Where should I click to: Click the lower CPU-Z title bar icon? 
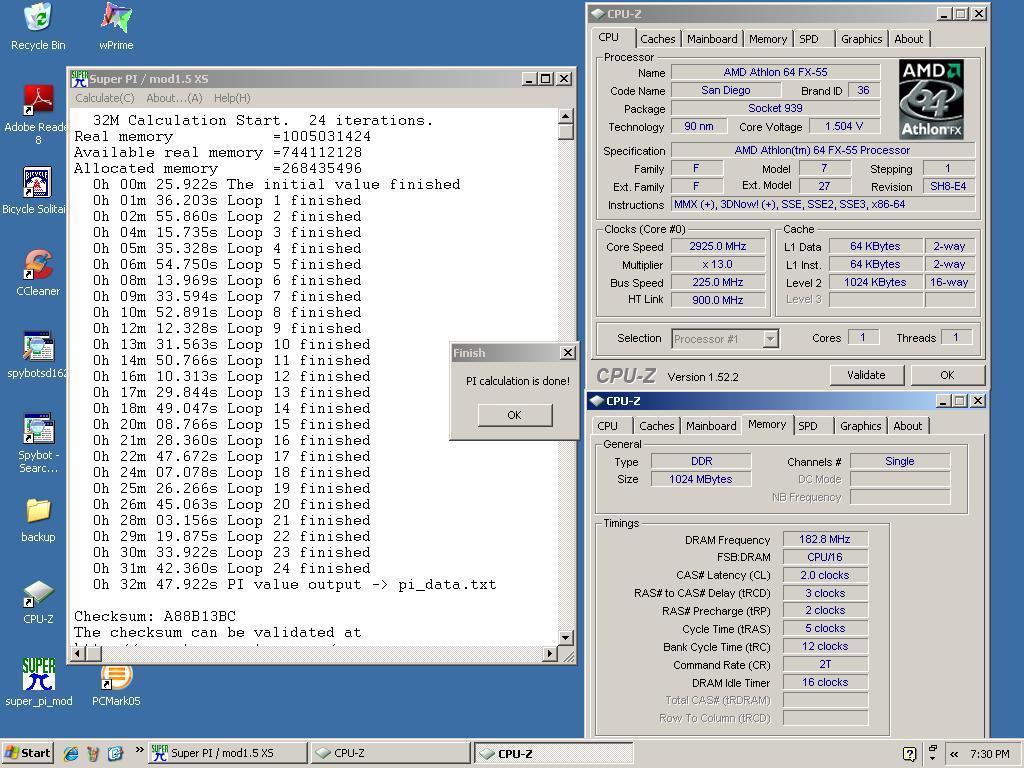tap(596, 400)
